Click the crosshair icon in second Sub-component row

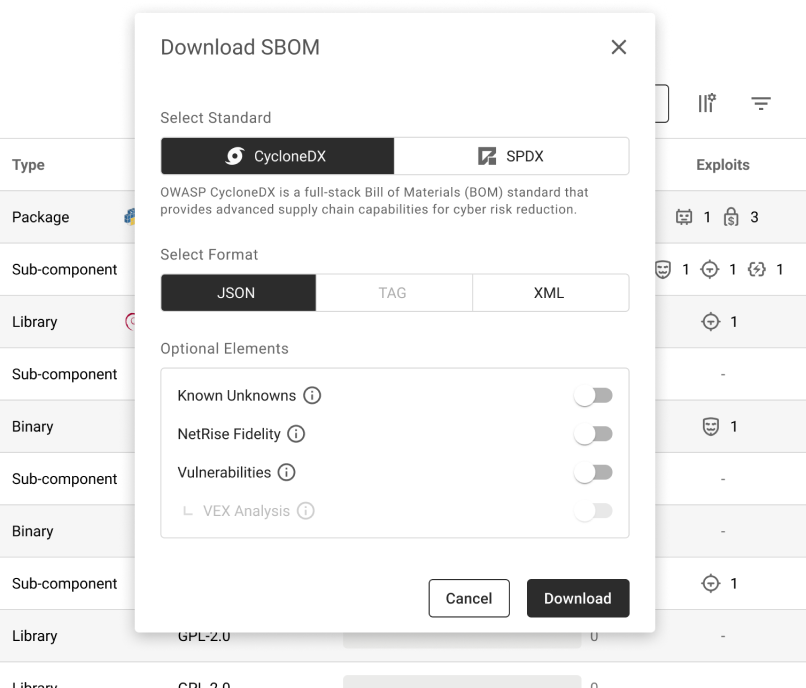(x=709, y=269)
